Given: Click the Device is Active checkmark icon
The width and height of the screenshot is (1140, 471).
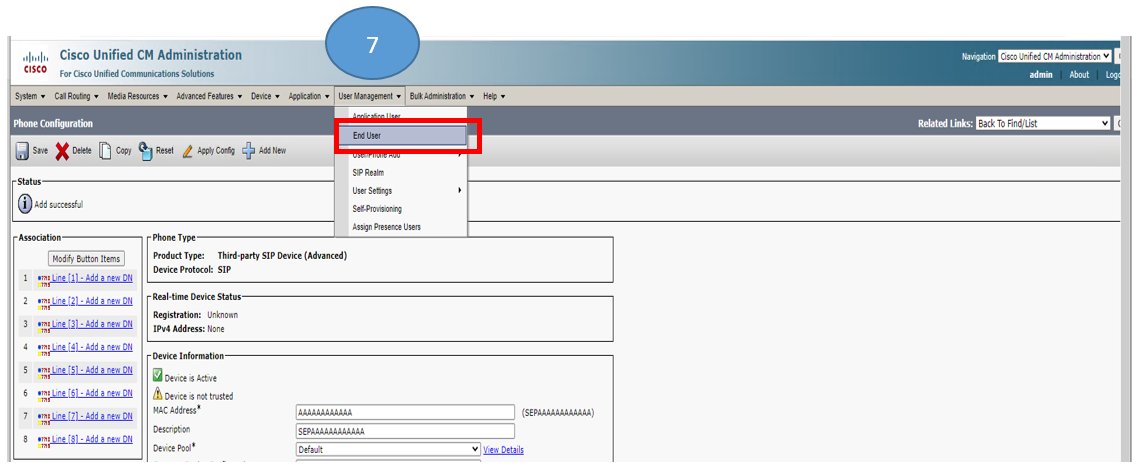Looking at the screenshot, I should point(158,377).
